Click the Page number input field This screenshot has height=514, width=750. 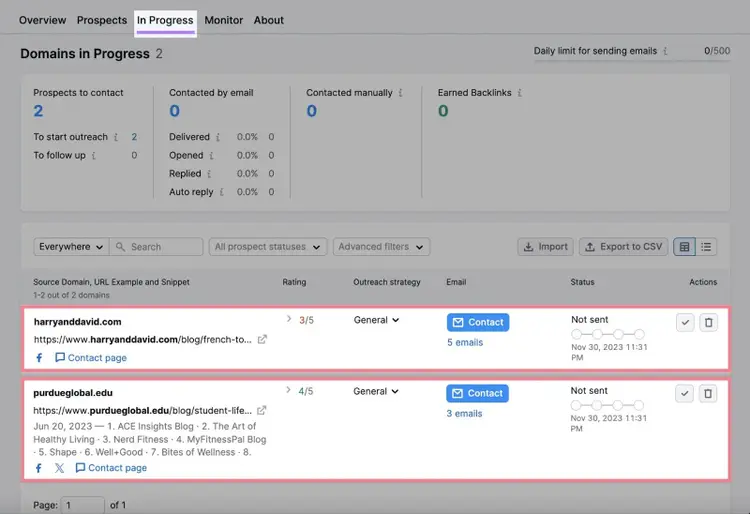(83, 505)
